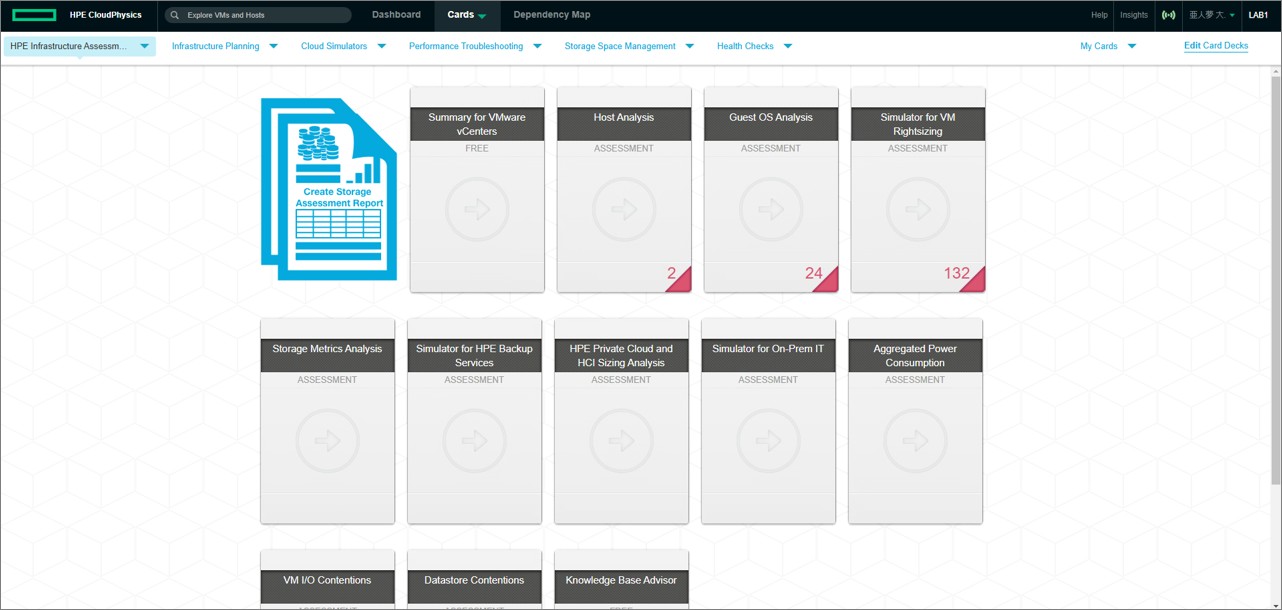
Task: Open the Cards tab dropdown arrow
Action: click(482, 16)
